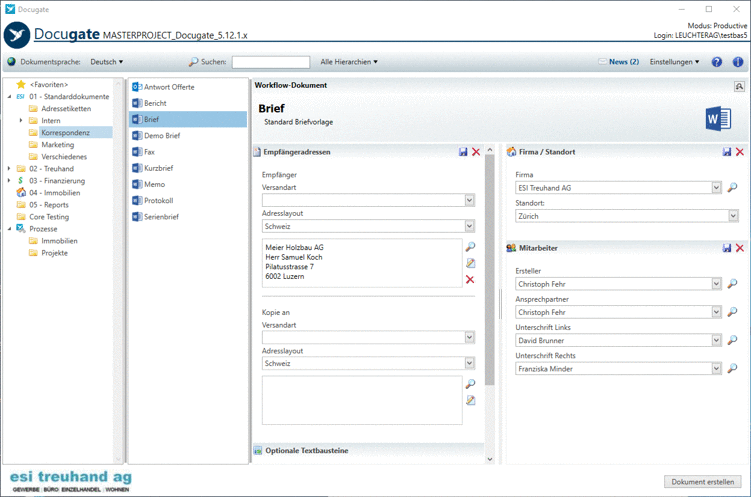Remove Firma / Standort section red X

(x=740, y=152)
